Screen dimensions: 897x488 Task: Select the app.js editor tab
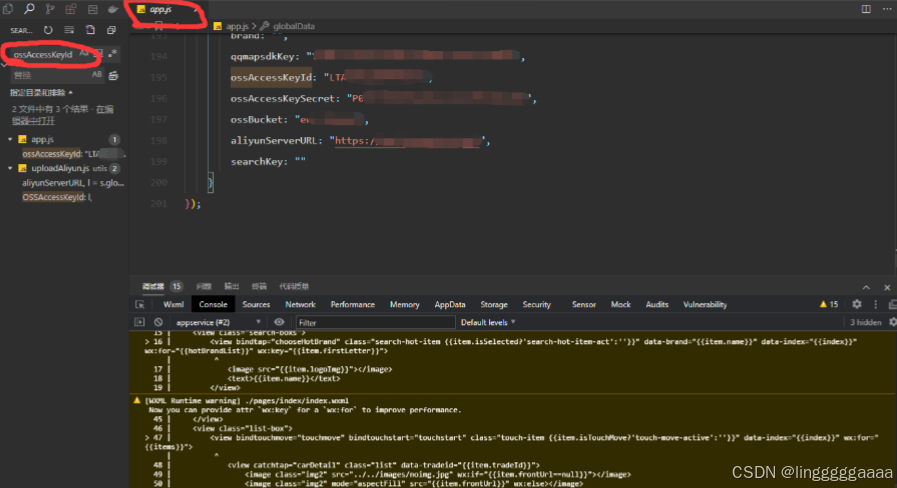point(160,9)
